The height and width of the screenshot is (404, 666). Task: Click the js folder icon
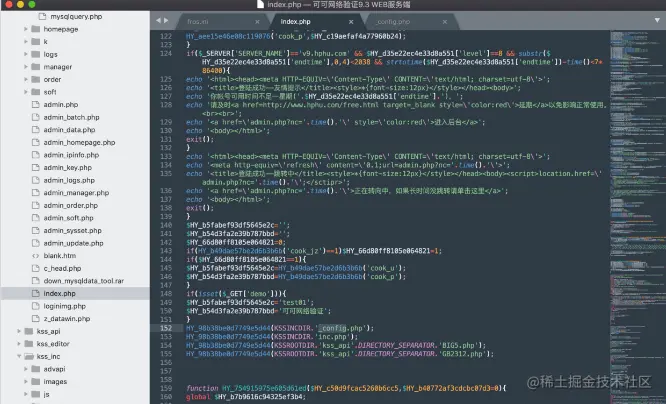[x=36, y=394]
